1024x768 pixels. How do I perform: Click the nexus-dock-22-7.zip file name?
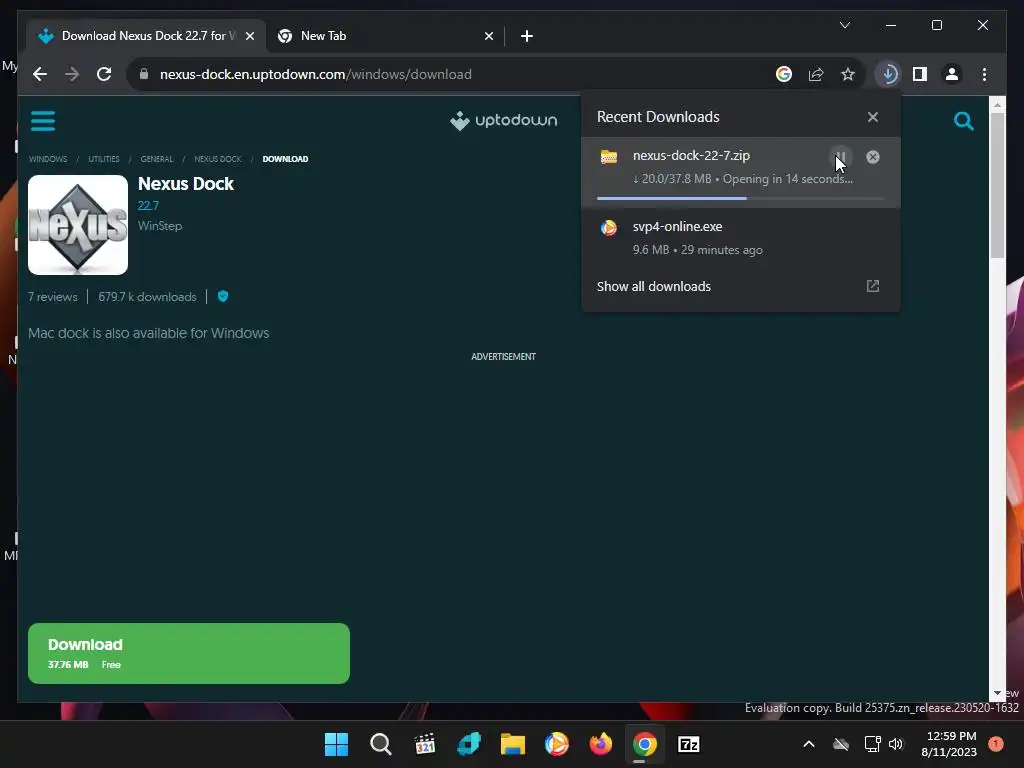point(691,155)
